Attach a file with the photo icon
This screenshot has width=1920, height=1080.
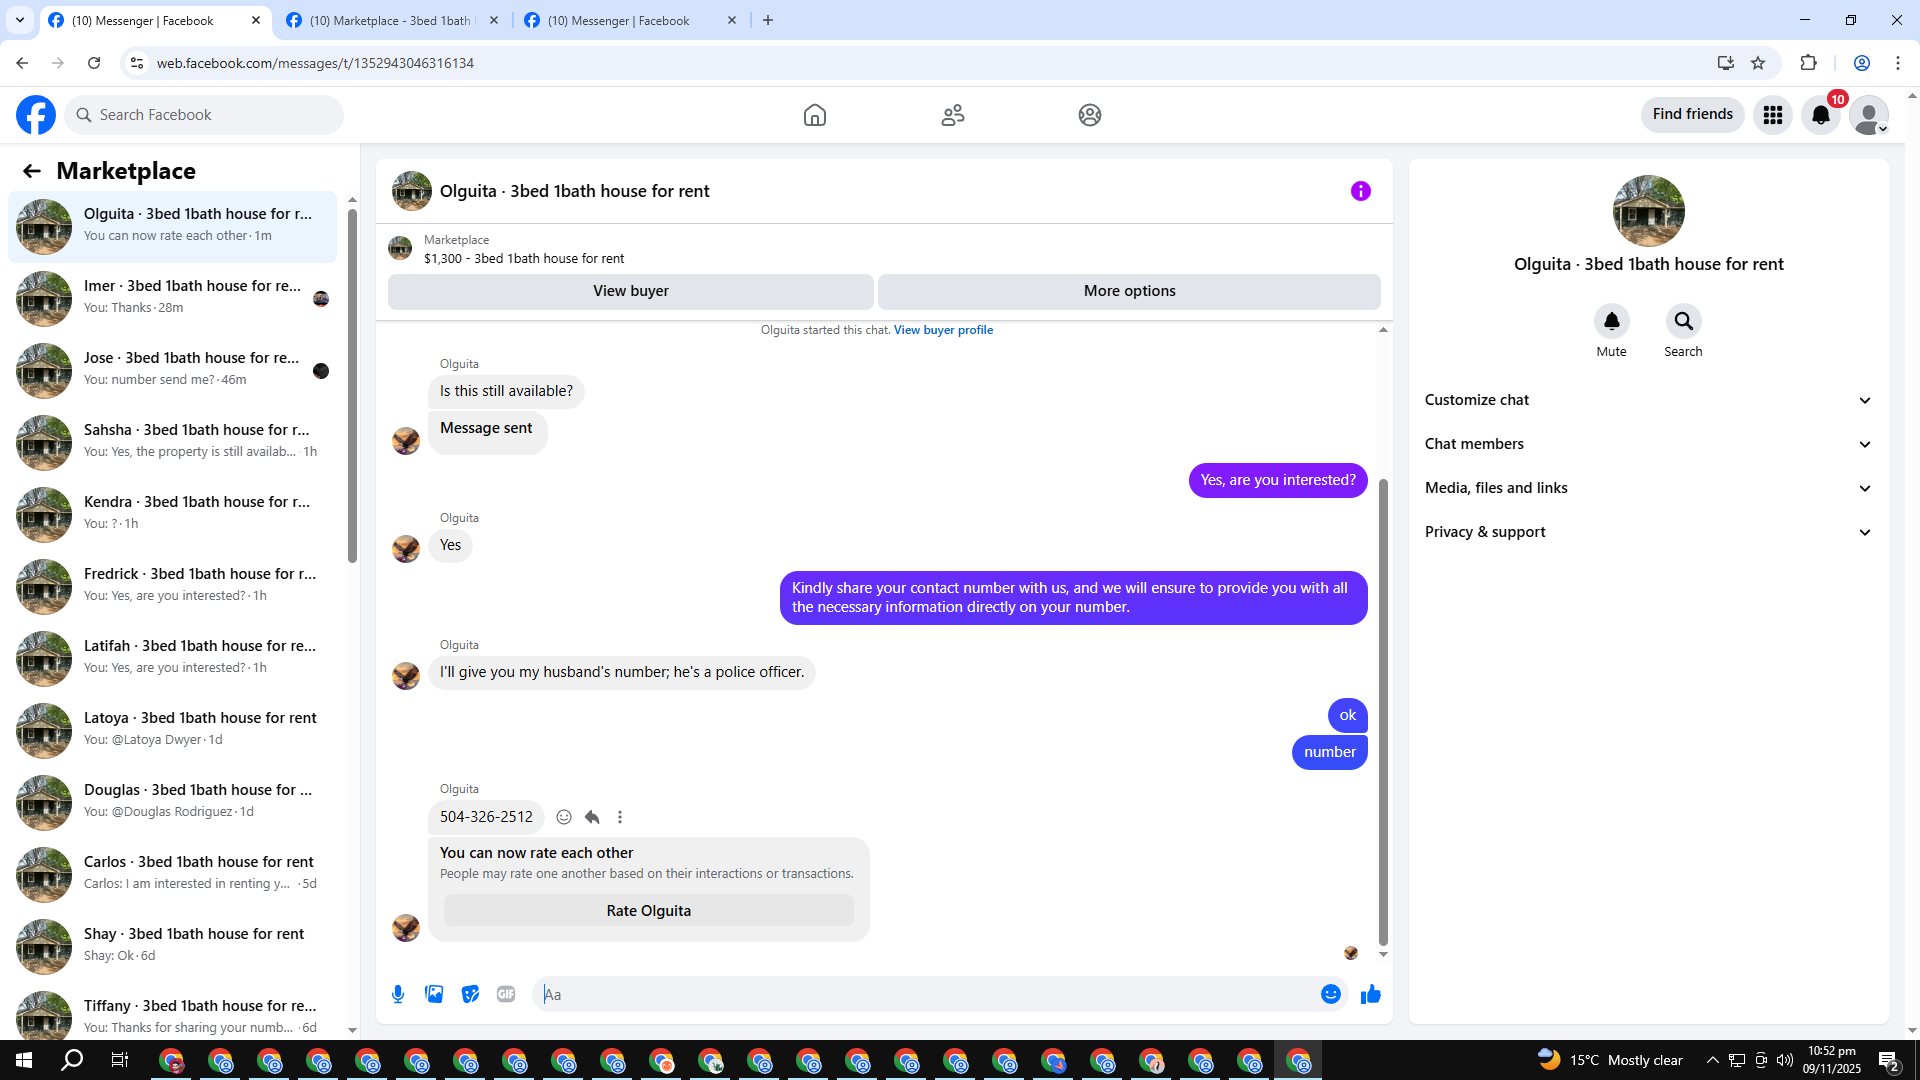[x=434, y=994]
